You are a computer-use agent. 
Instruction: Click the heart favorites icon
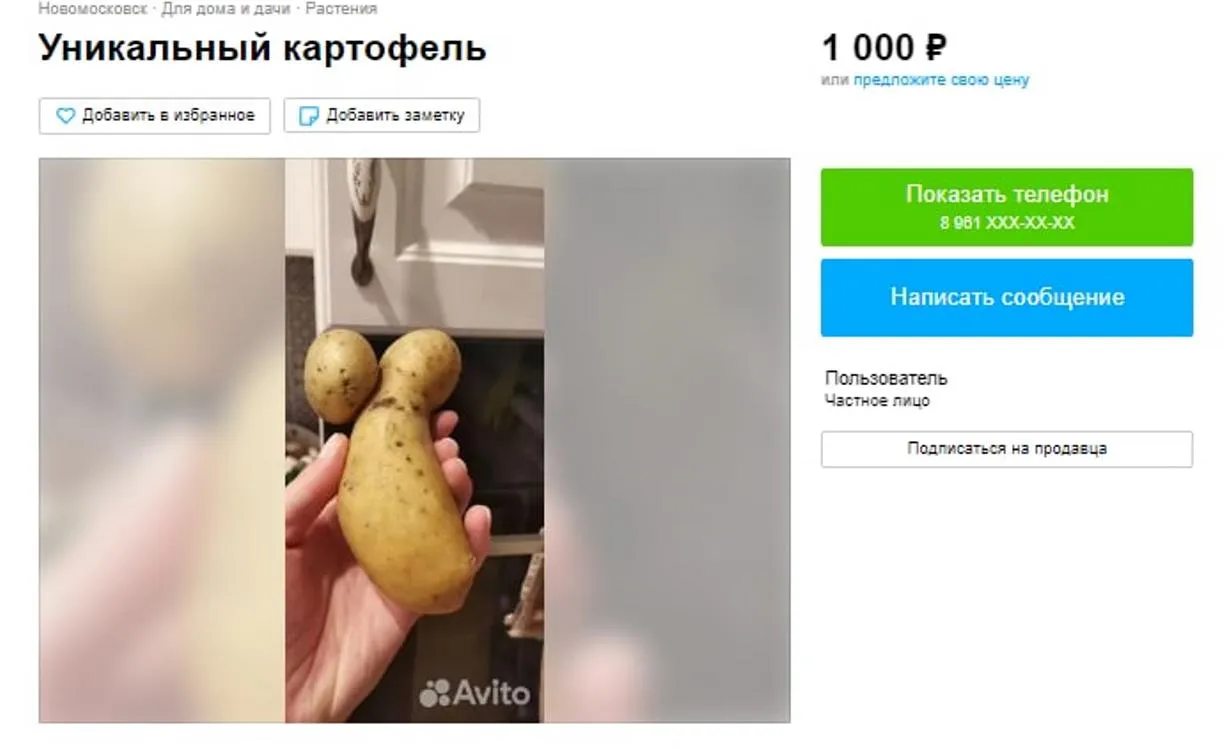65,116
